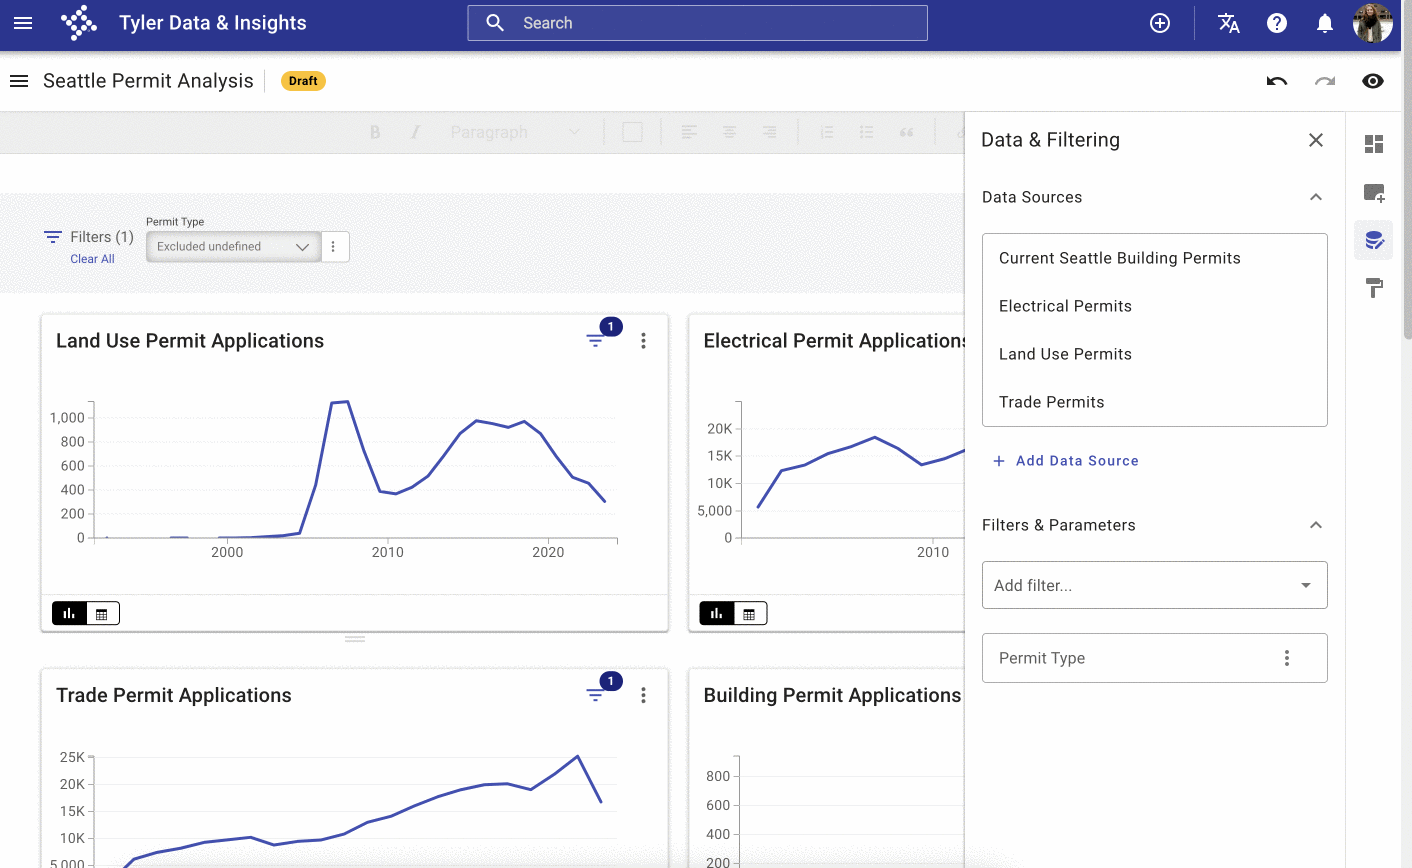Click the Permit Type filter entry in panel

(1155, 658)
